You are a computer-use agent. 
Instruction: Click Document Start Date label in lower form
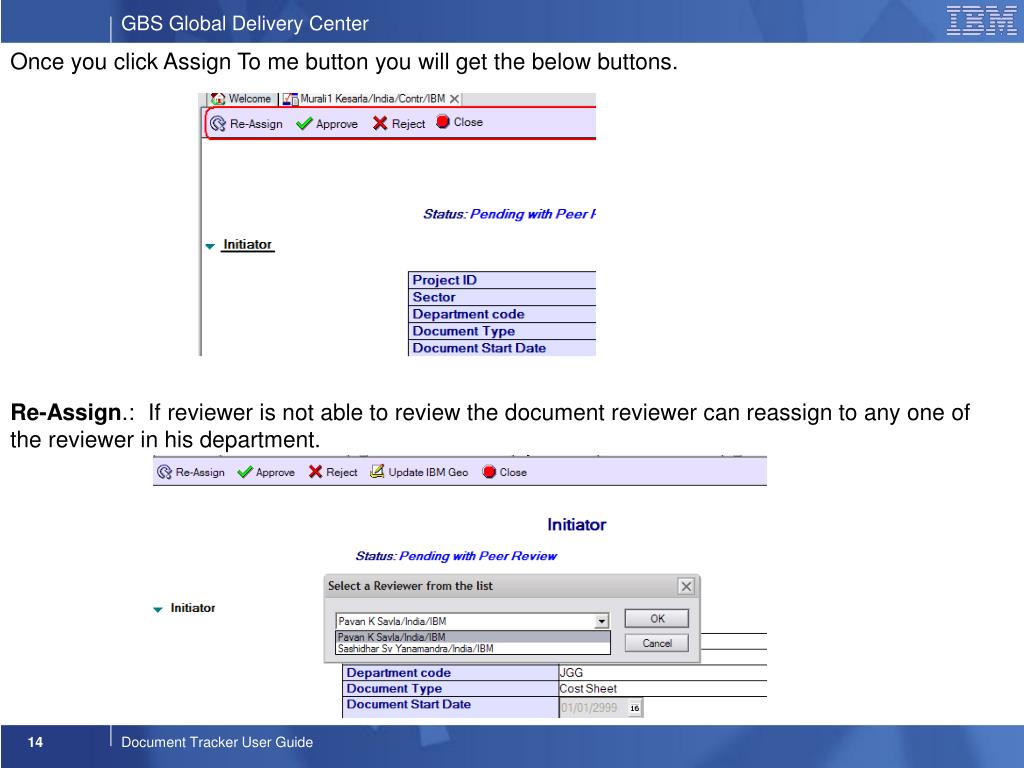point(408,704)
